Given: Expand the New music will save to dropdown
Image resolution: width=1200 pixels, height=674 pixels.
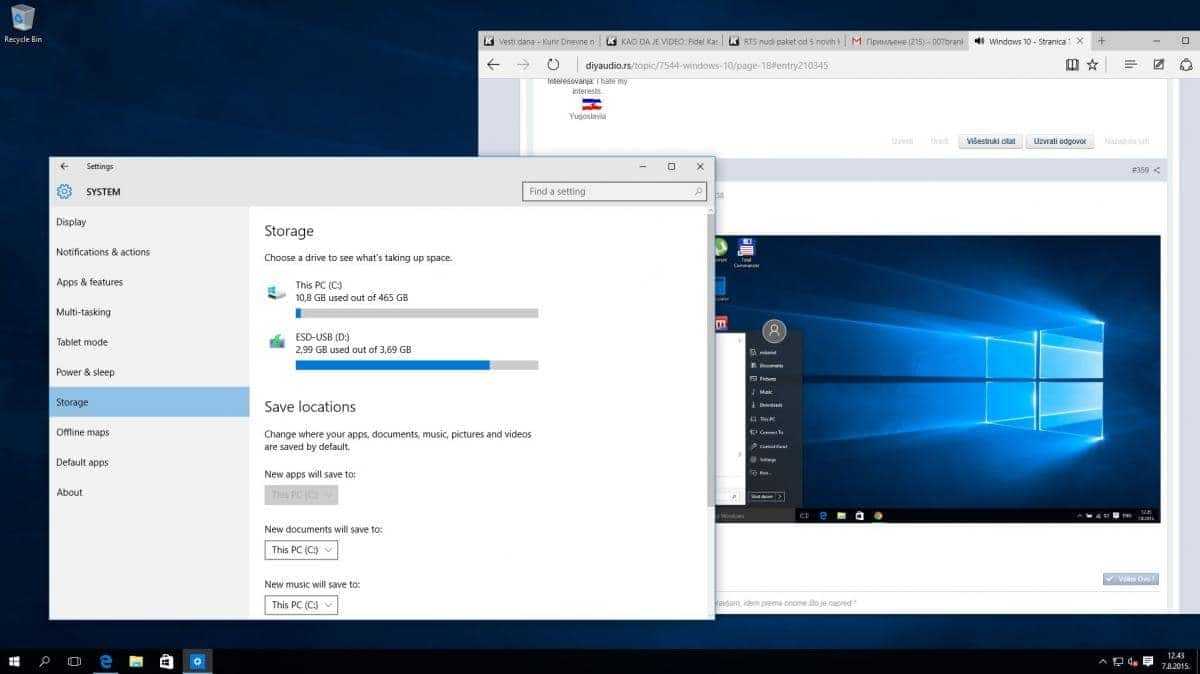Looking at the screenshot, I should [x=301, y=605].
